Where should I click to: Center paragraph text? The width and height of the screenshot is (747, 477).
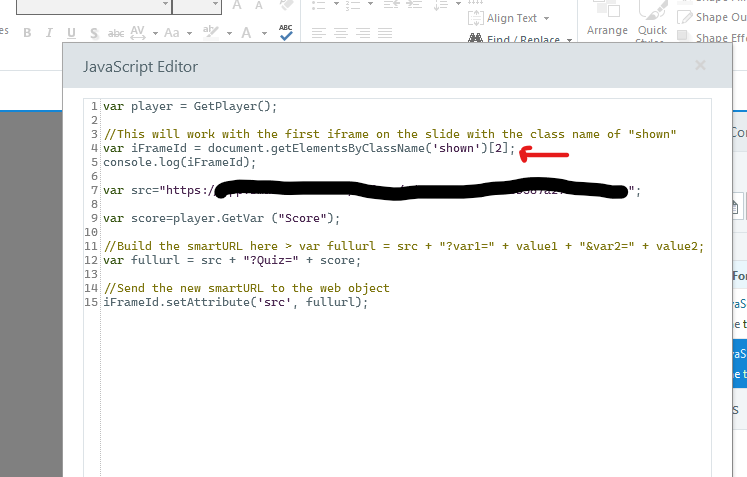click(x=341, y=33)
